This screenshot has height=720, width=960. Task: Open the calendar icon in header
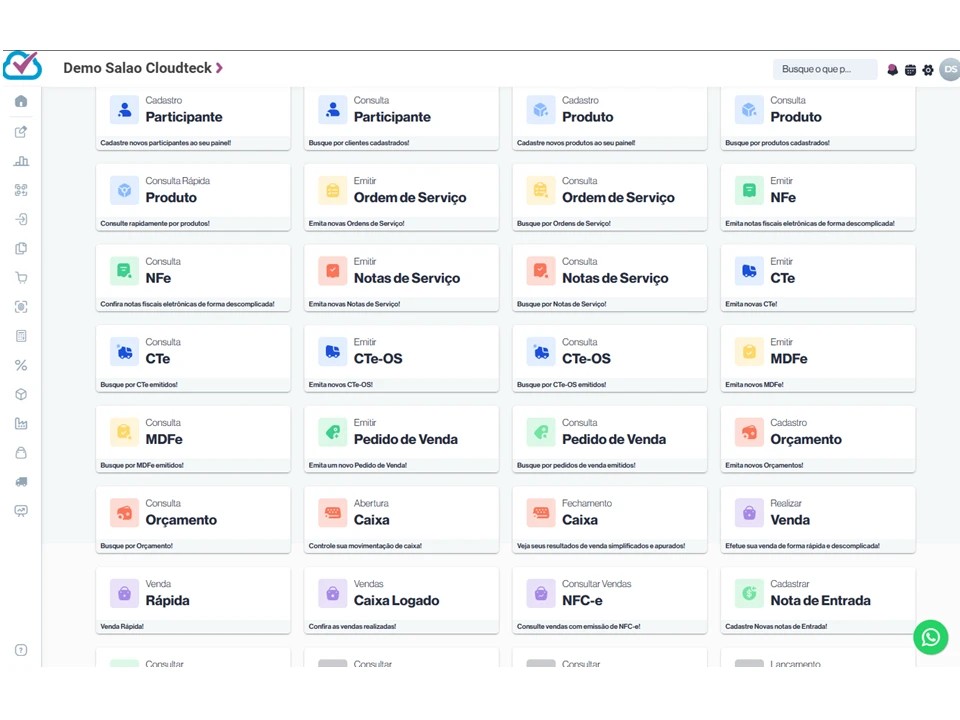tap(910, 70)
